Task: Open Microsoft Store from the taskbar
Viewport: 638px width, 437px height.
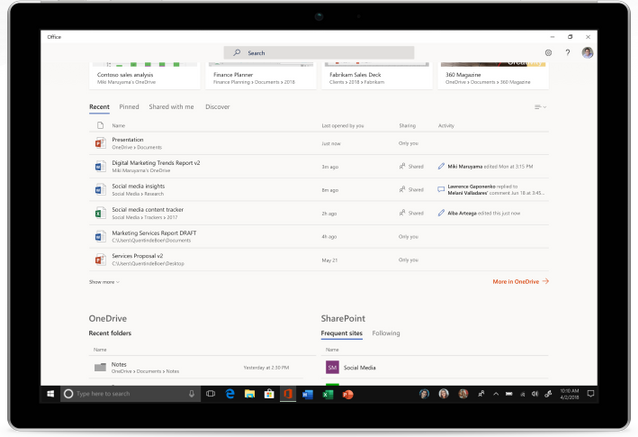Action: 269,394
